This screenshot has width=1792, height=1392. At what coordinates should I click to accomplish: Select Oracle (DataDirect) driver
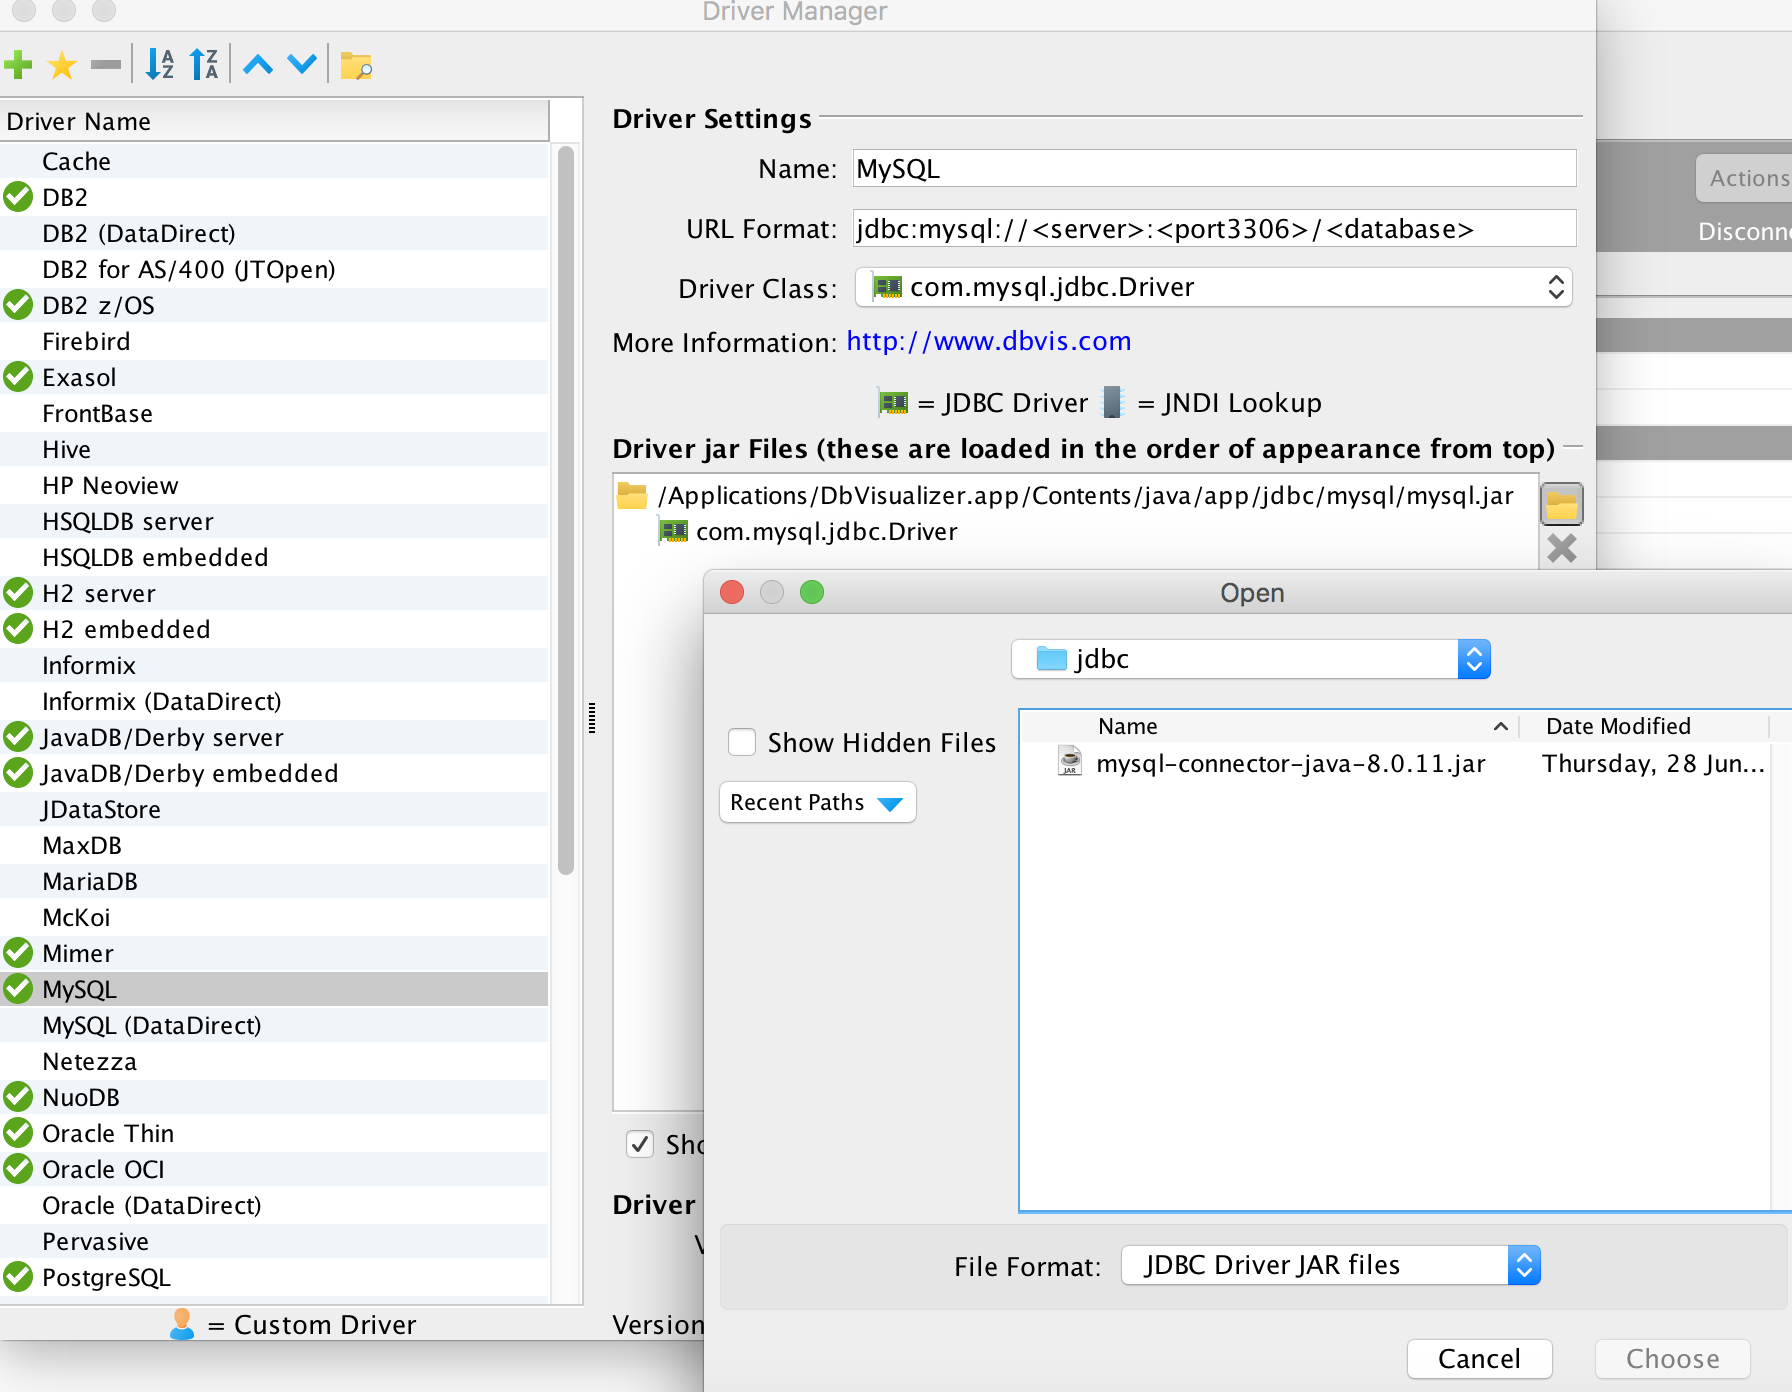pos(274,1205)
